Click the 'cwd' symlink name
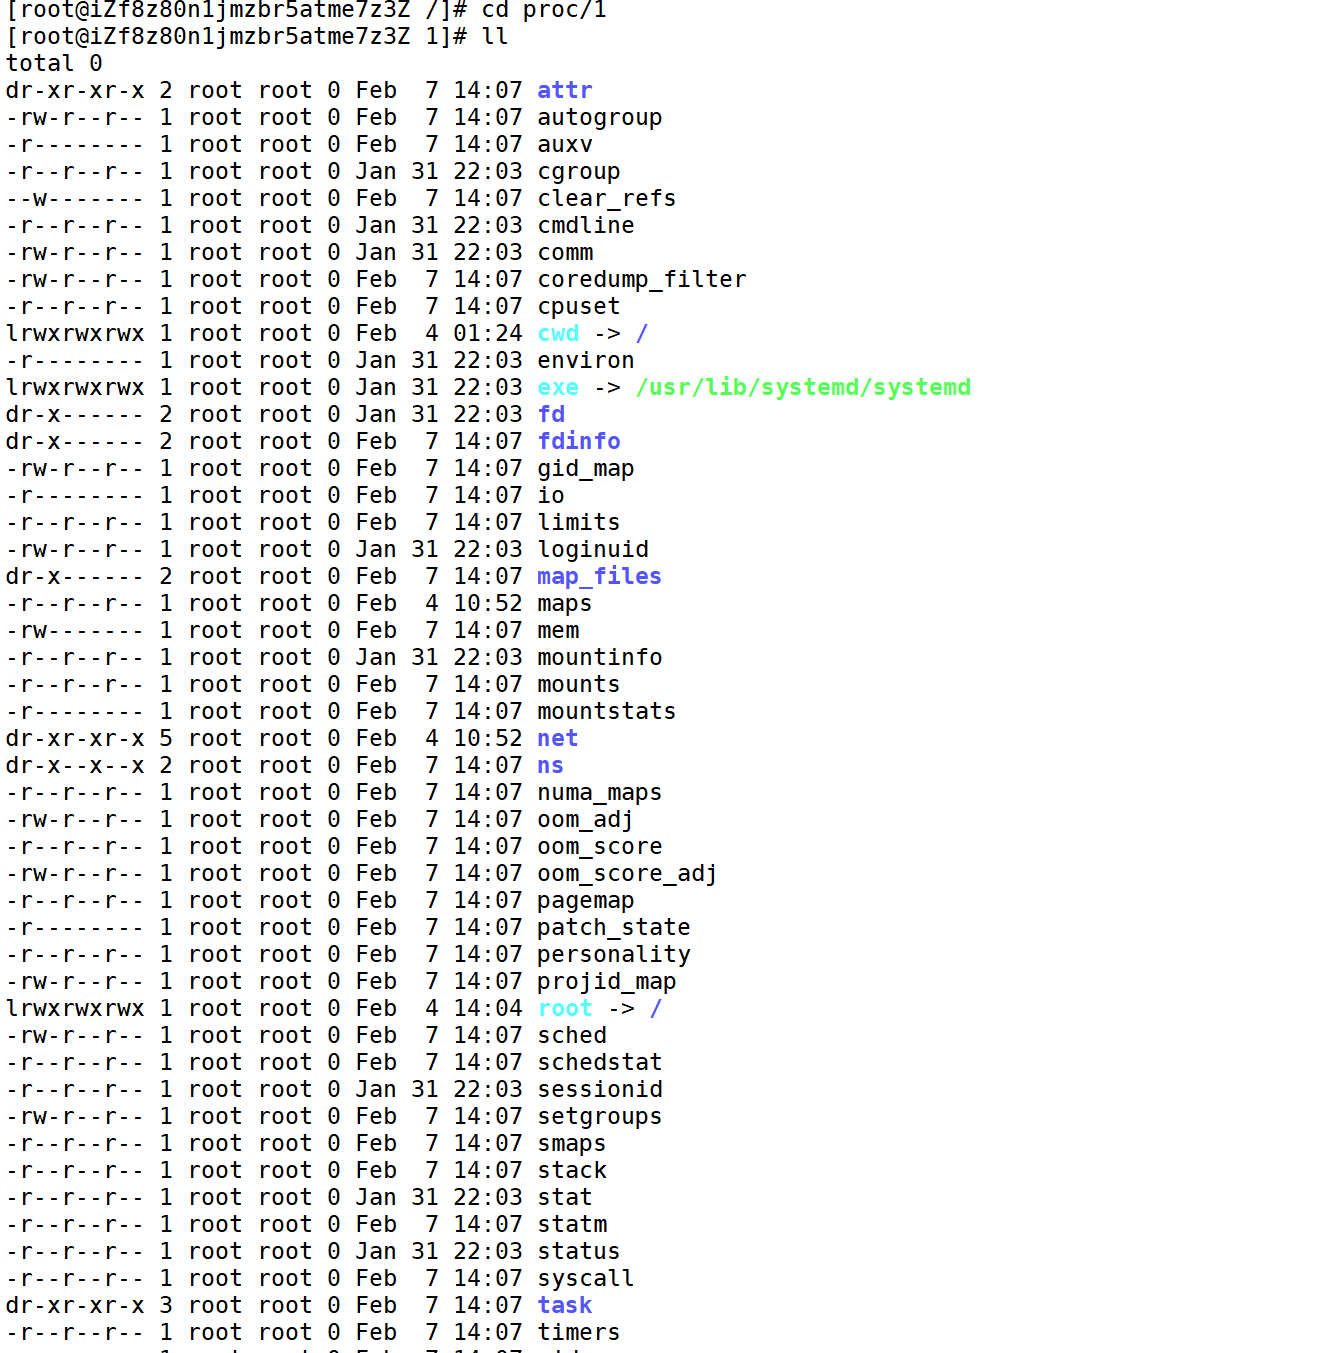Screen dimensions: 1318x1353 pos(558,333)
